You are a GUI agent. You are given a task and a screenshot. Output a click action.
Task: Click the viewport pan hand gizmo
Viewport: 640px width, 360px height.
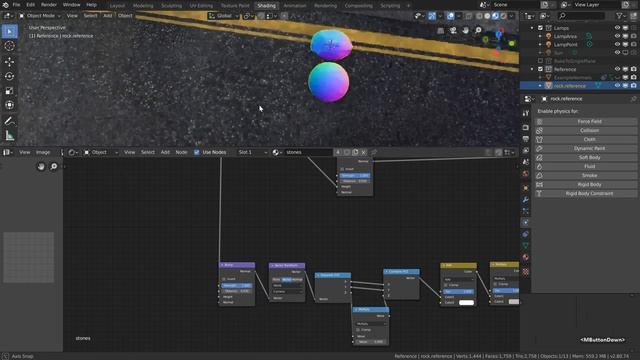point(465,30)
